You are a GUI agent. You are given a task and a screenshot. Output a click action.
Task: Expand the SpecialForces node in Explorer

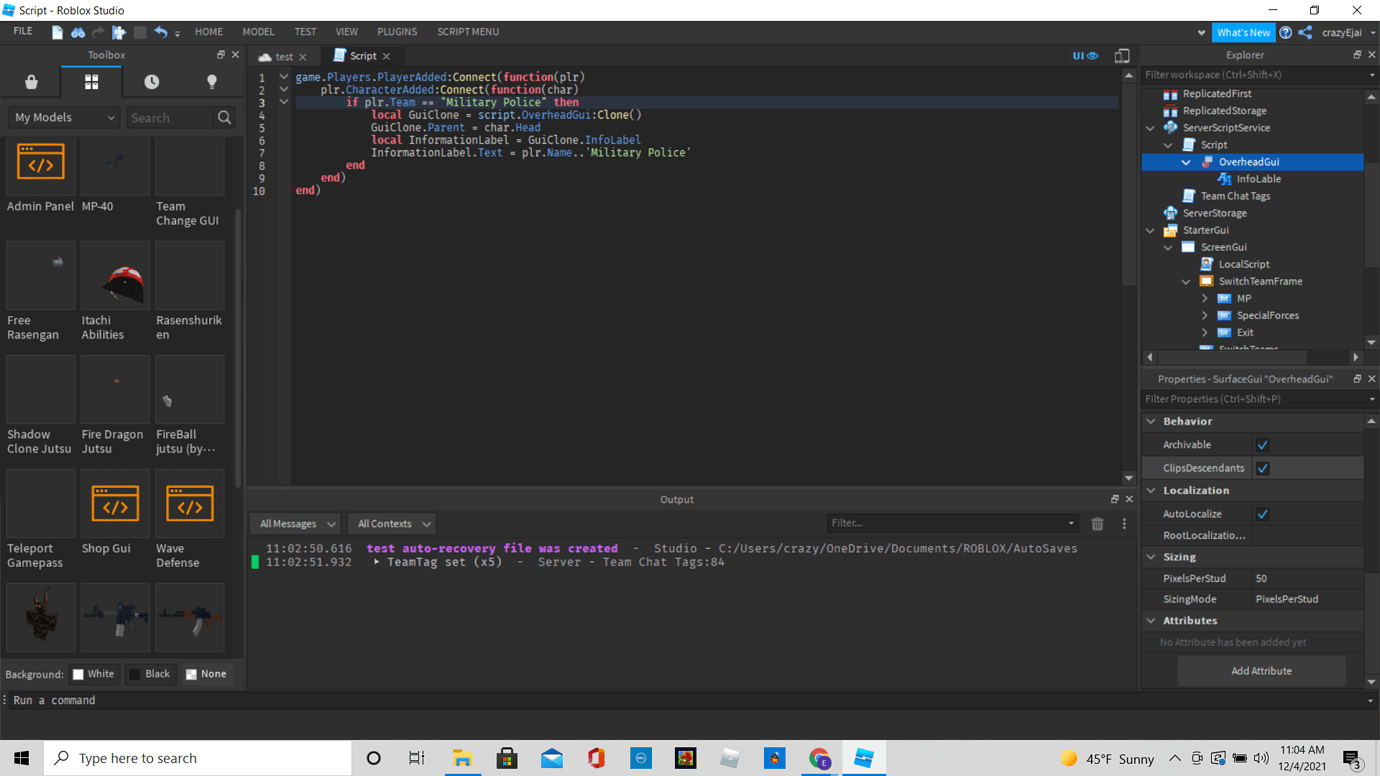pyautogui.click(x=1205, y=316)
